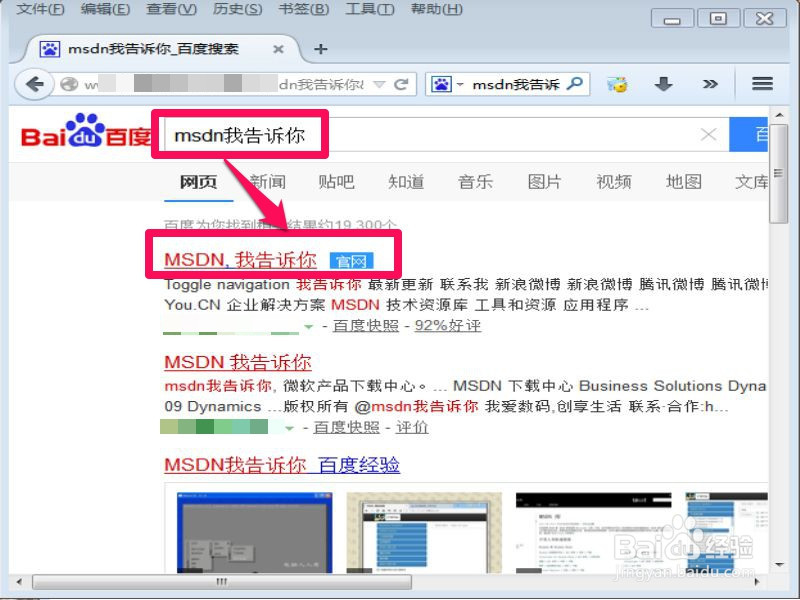Viewport: 800px width, 600px height.
Task: Open new tab with plus button
Action: 320,49
